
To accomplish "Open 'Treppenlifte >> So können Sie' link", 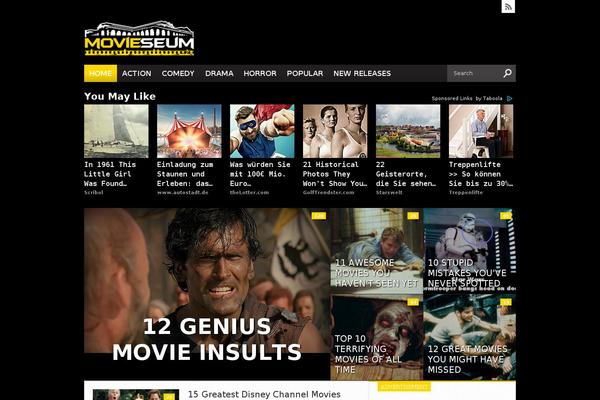I will point(481,174).
